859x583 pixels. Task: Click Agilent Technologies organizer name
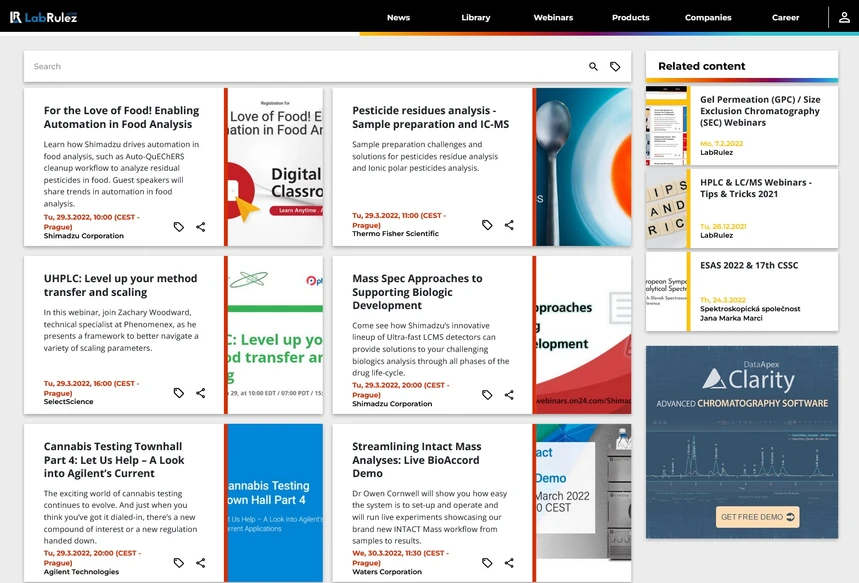(x=81, y=572)
